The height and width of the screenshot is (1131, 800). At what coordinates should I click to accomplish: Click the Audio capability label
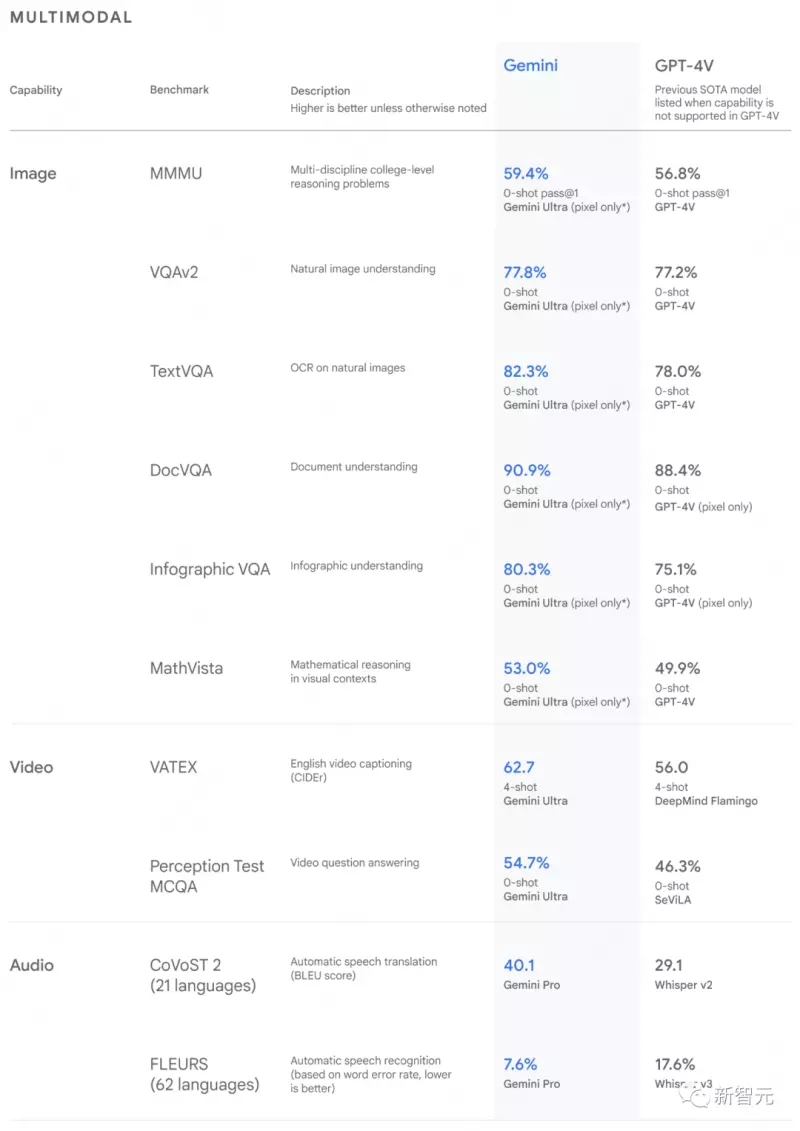(32, 964)
